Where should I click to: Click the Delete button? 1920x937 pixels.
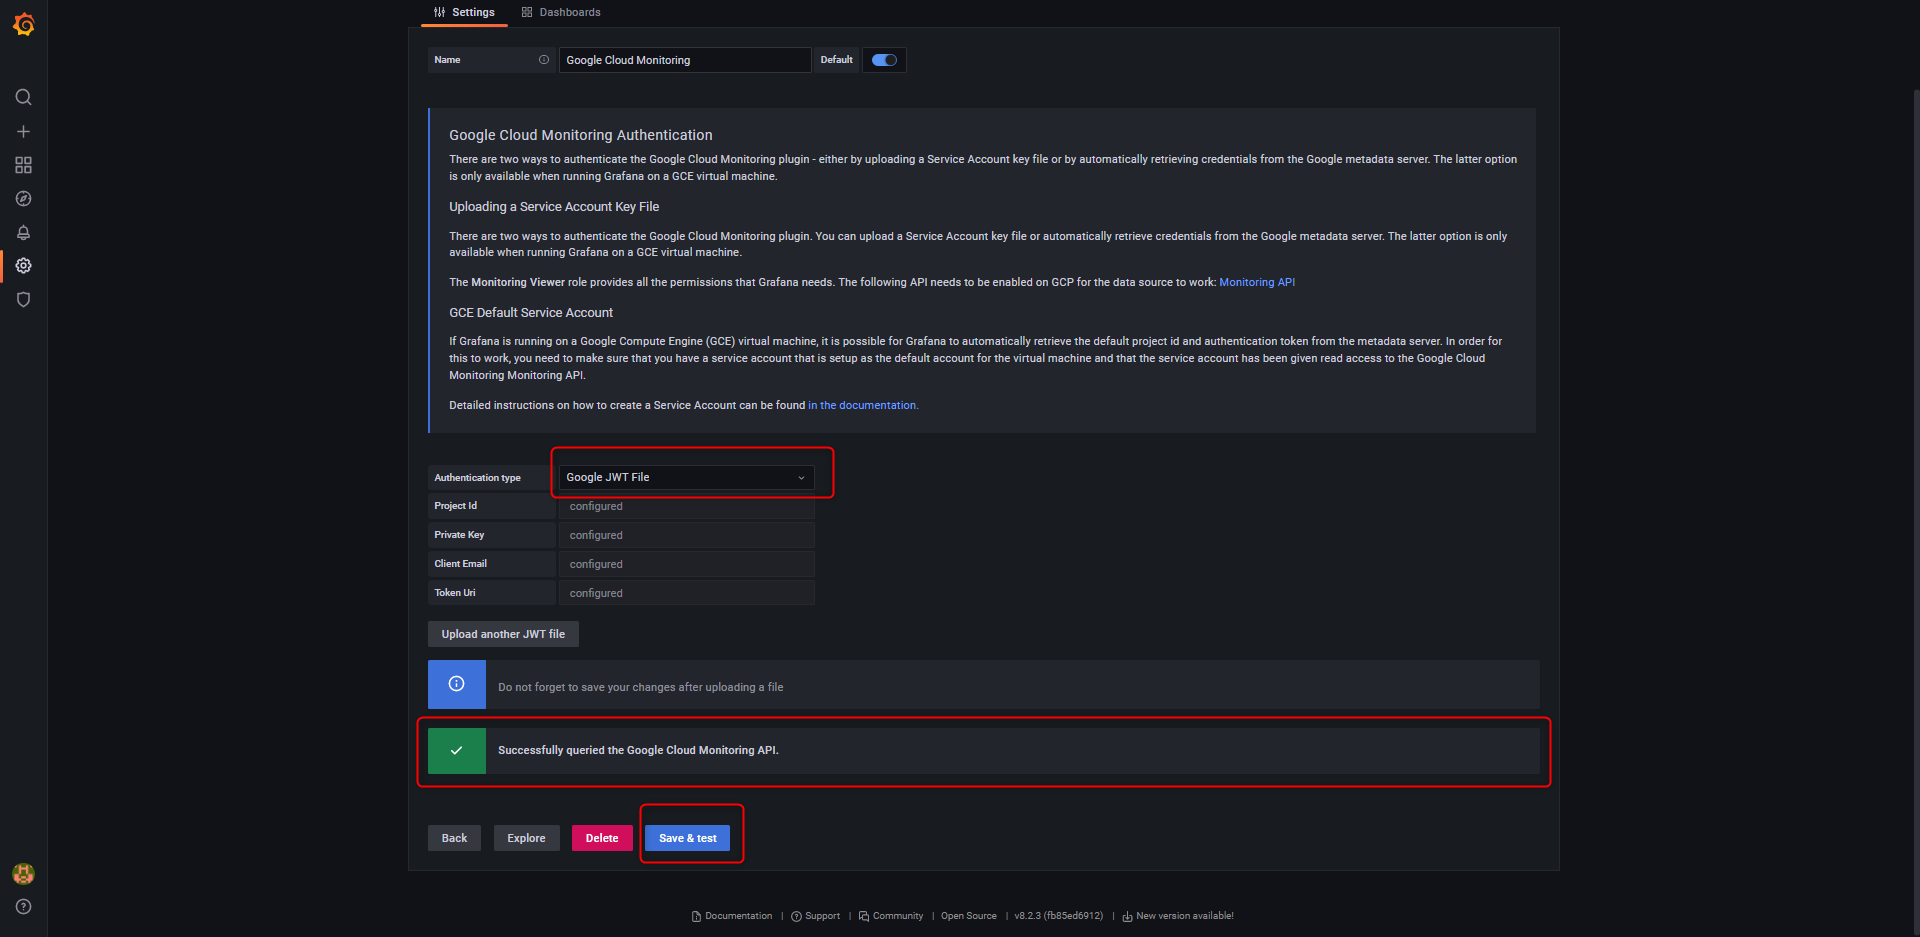point(602,838)
